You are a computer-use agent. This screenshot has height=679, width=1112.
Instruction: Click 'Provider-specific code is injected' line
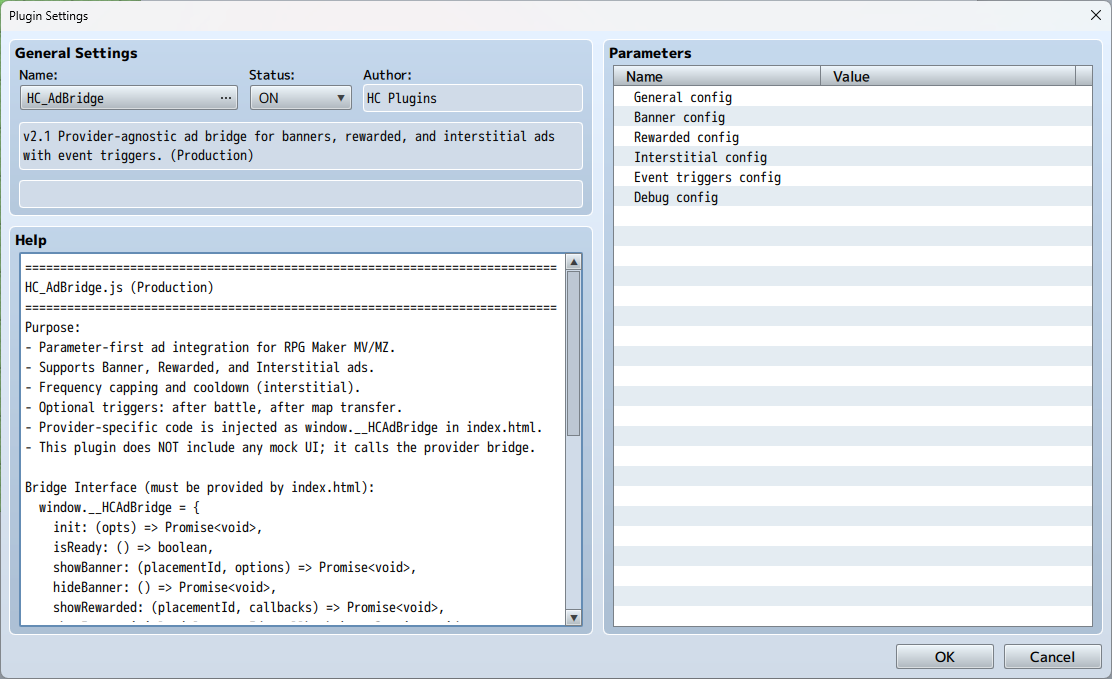click(x=284, y=427)
